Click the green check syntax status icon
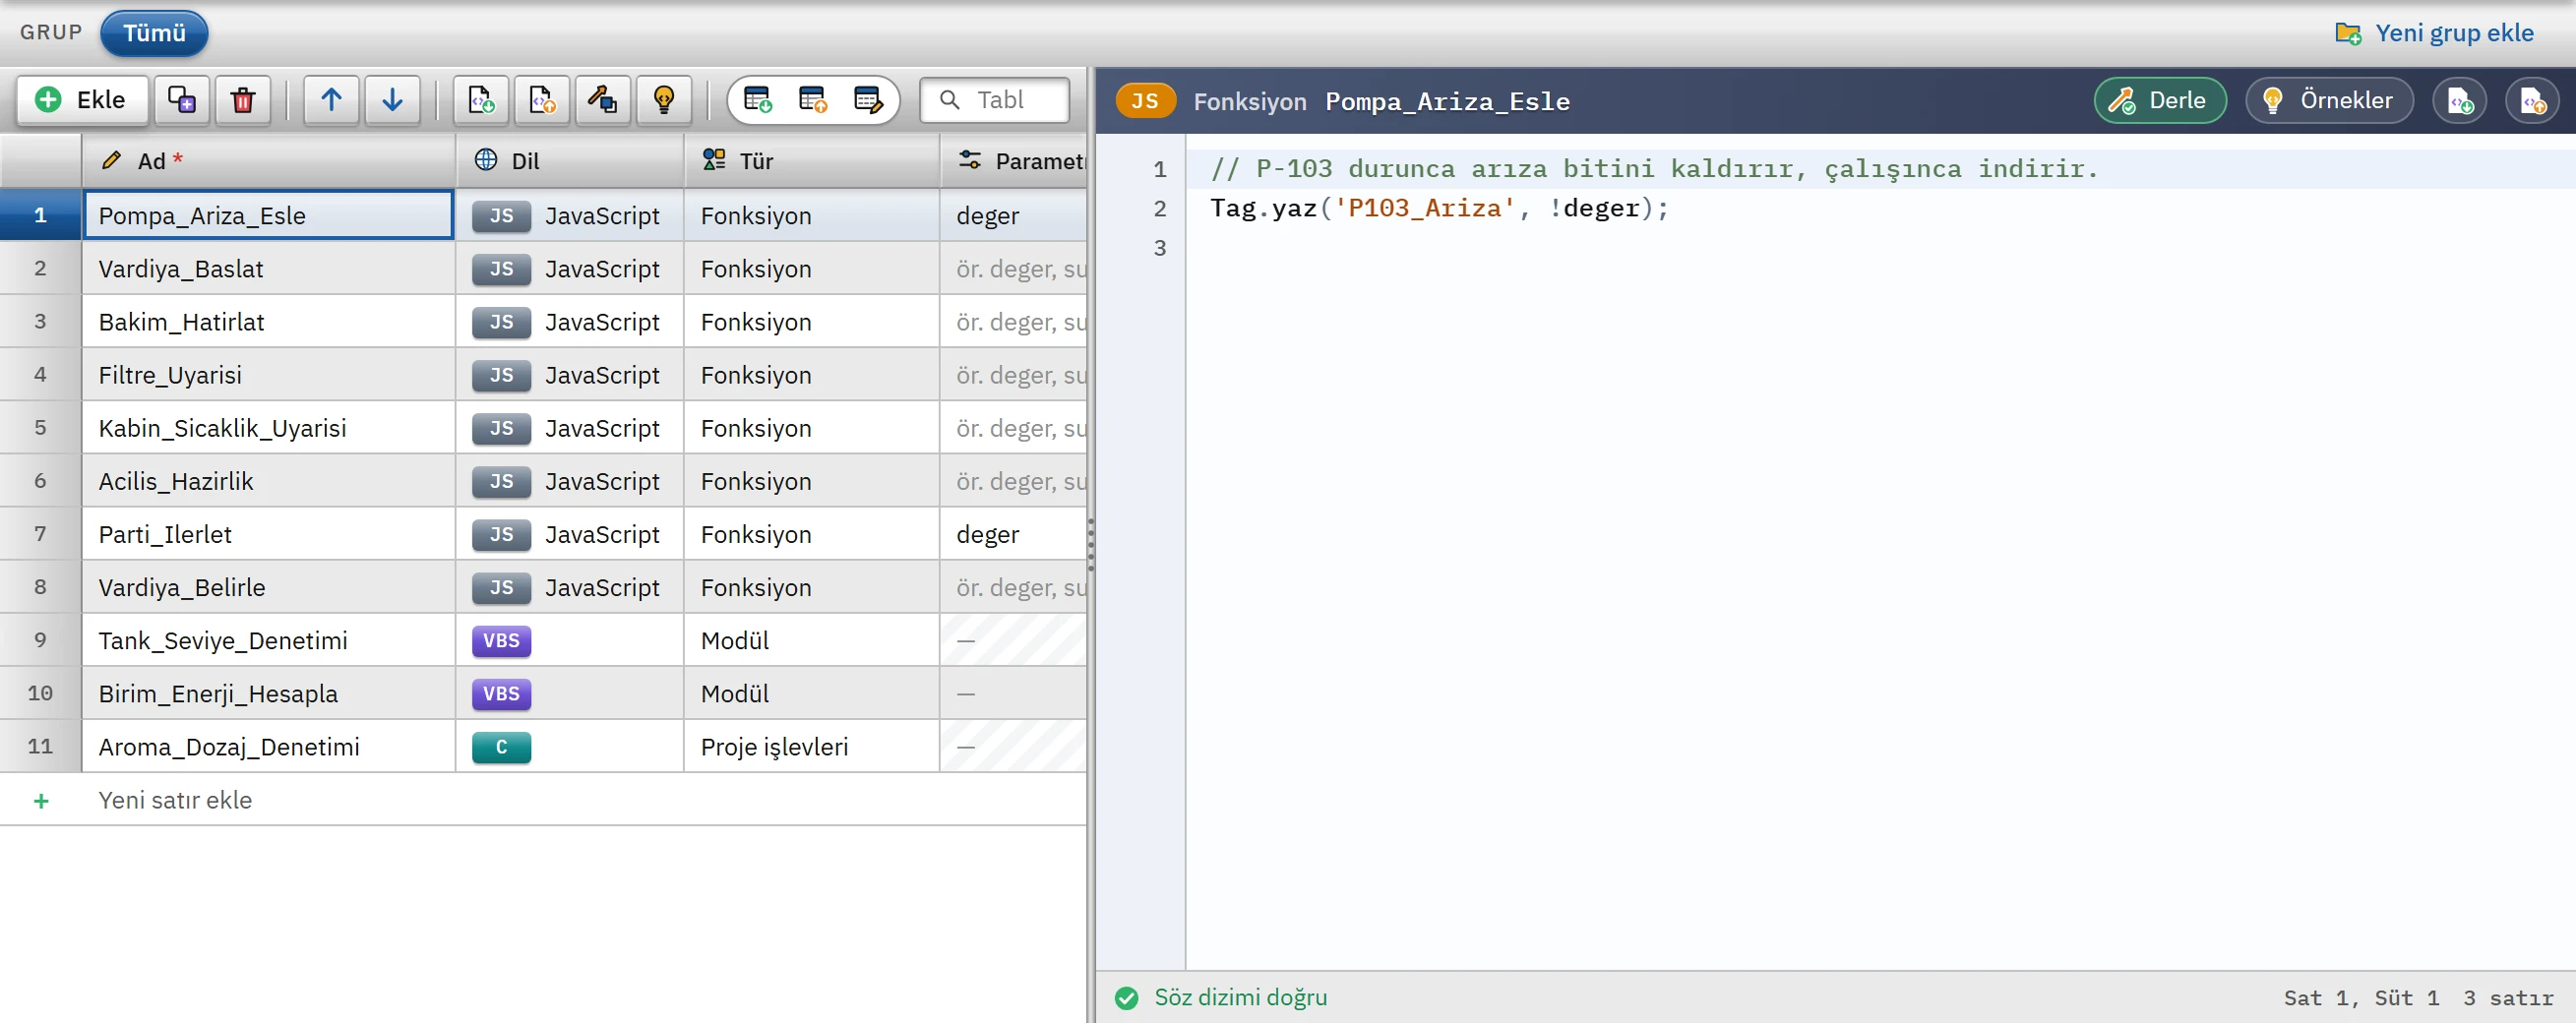Image resolution: width=2576 pixels, height=1023 pixels. (x=1126, y=998)
